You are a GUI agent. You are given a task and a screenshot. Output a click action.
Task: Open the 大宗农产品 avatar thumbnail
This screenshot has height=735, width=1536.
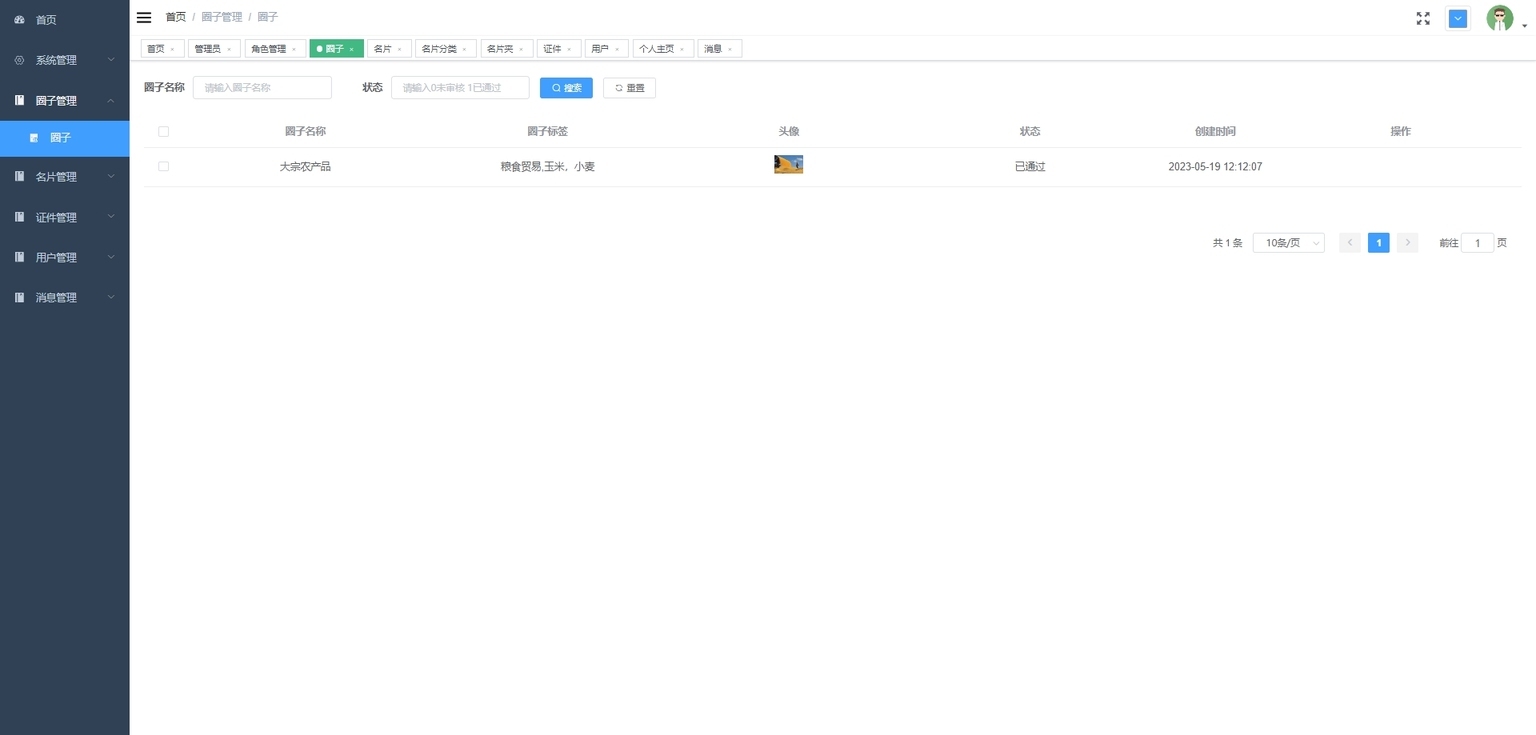pyautogui.click(x=789, y=165)
